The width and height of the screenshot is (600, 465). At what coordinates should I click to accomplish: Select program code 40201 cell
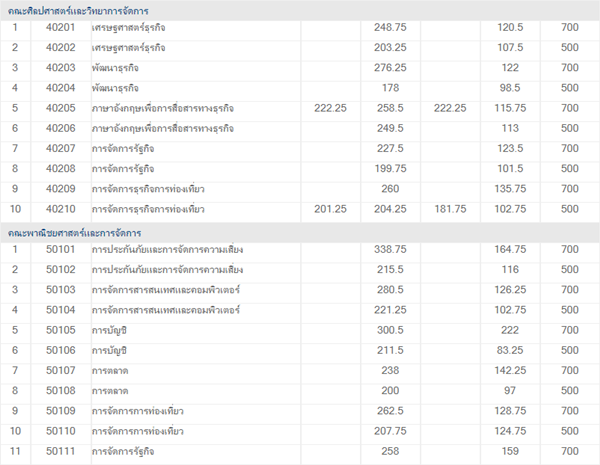pos(60,27)
